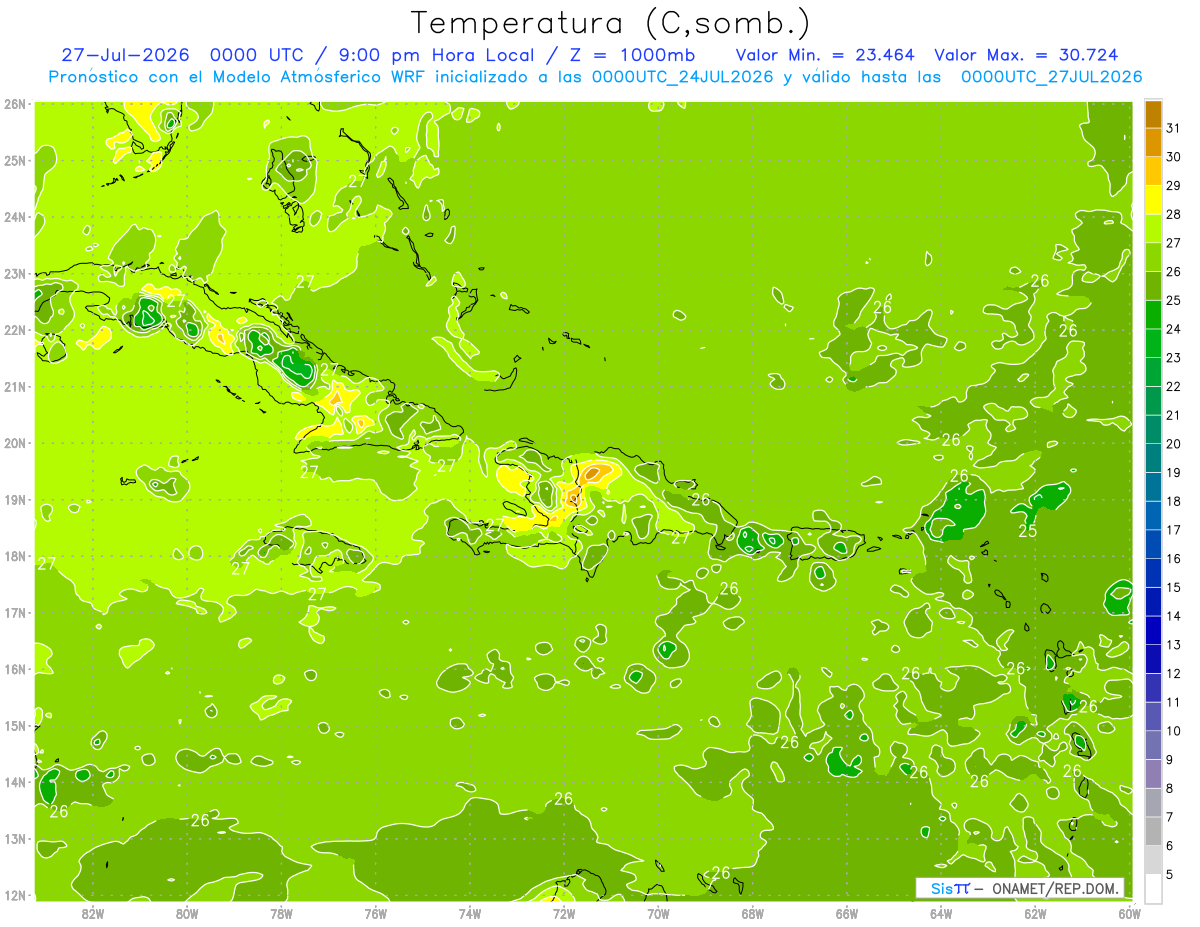This screenshot has height=927, width=1200.
Task: Click the legend value "30"
Action: coord(1174,157)
